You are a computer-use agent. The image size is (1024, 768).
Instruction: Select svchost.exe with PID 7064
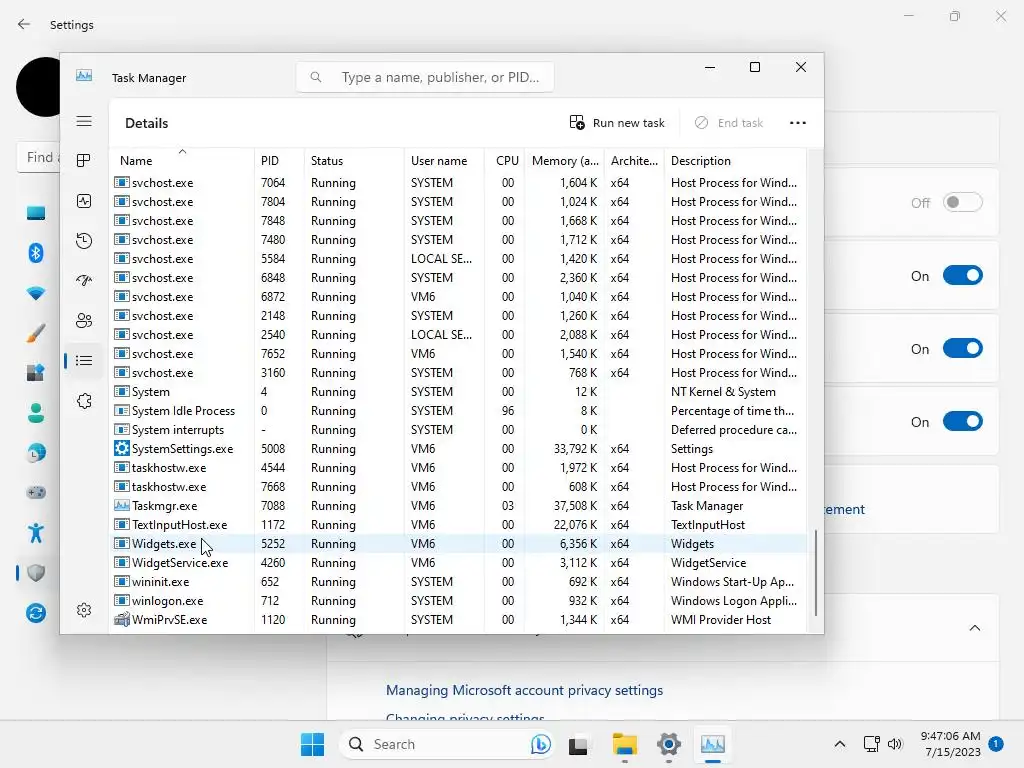(459, 183)
